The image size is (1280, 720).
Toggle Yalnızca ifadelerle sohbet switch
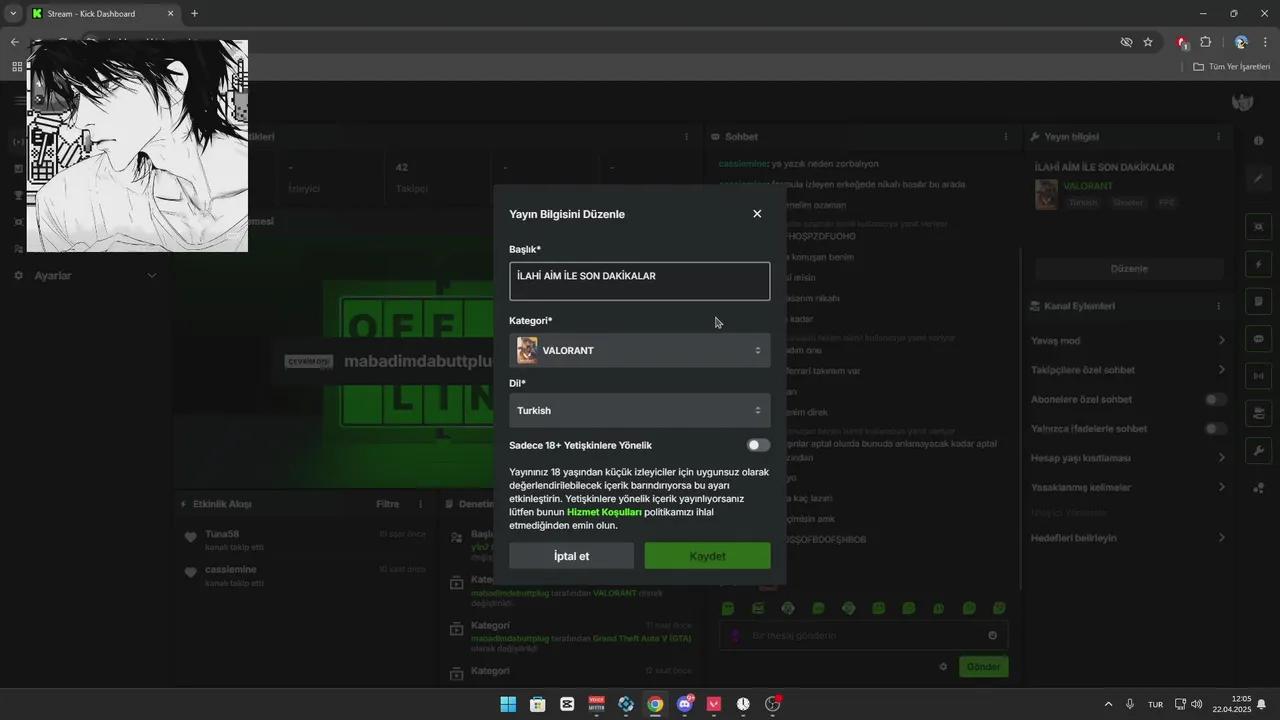[1215, 428]
